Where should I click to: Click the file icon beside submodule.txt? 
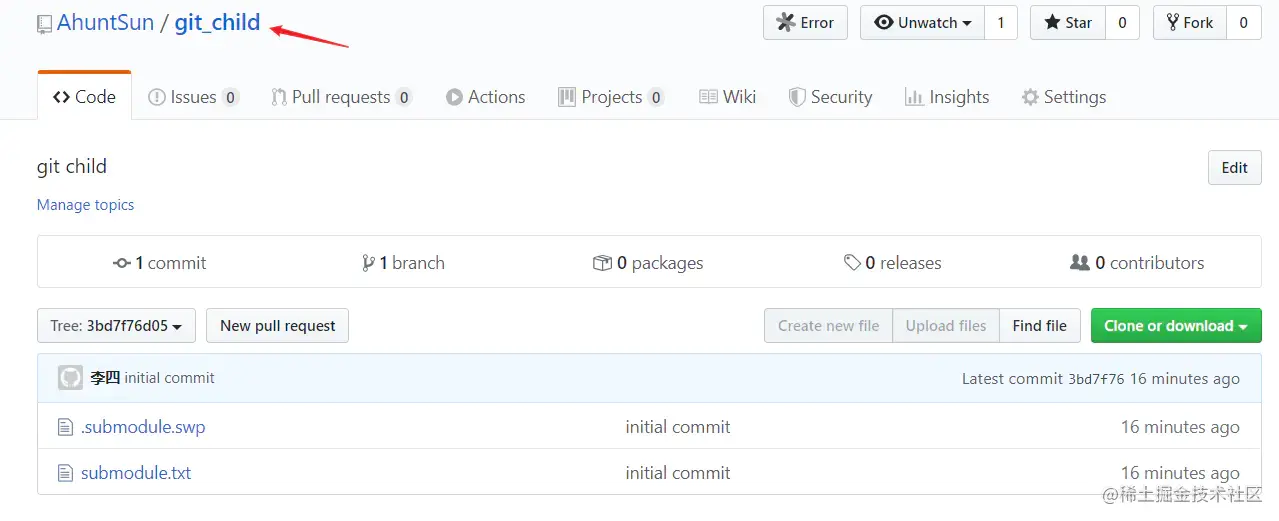(66, 473)
